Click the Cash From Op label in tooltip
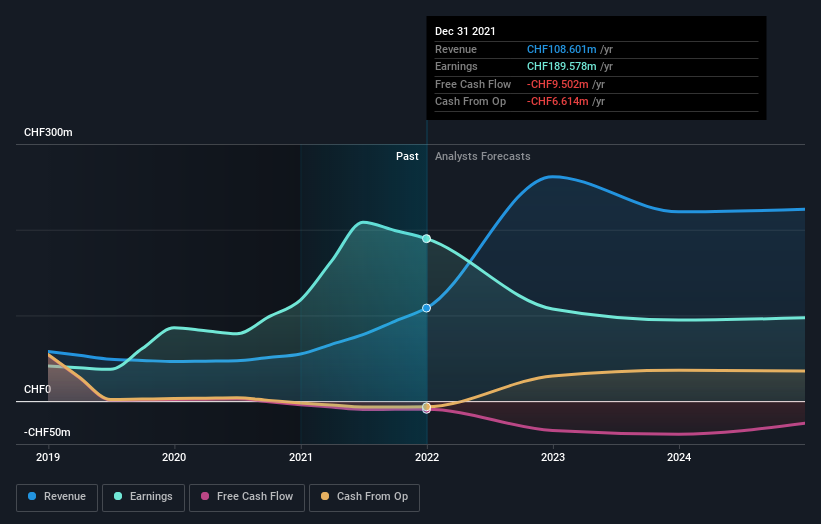Image resolution: width=821 pixels, height=524 pixels. [x=470, y=102]
